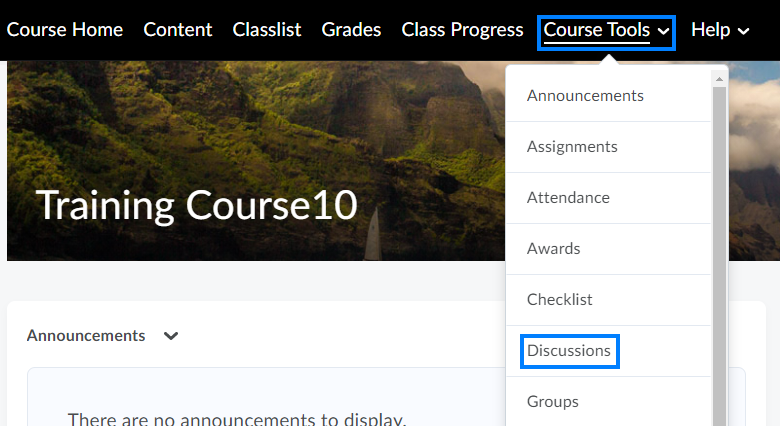
Task: Navigate to Grades
Action: point(351,30)
